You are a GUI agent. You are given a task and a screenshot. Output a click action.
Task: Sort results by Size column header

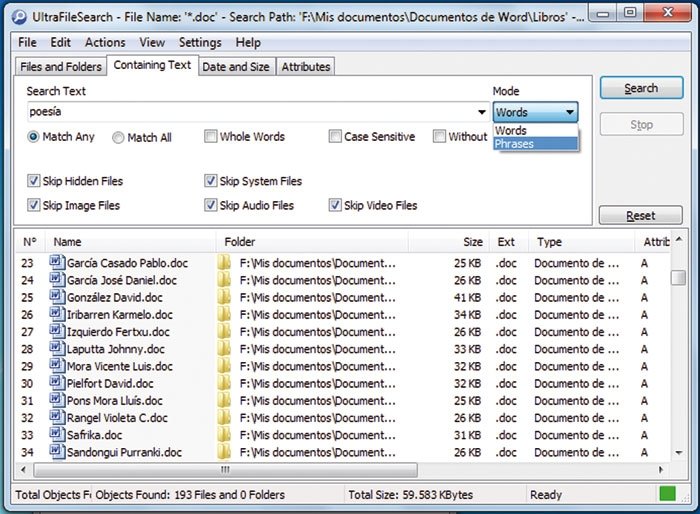pyautogui.click(x=449, y=242)
